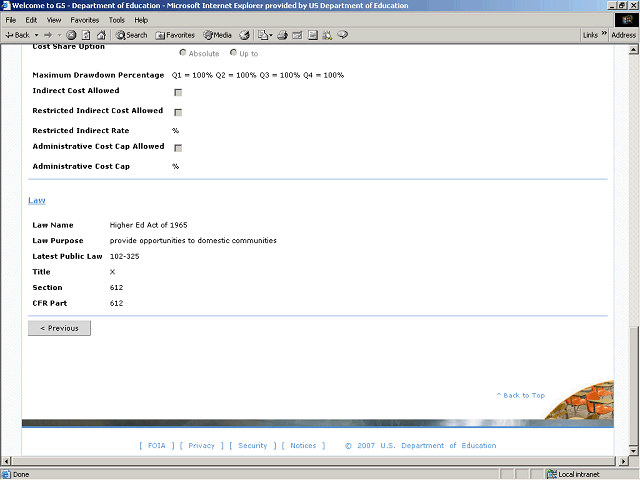Click the Stop loading icon
The image size is (640, 480).
coord(71,35)
